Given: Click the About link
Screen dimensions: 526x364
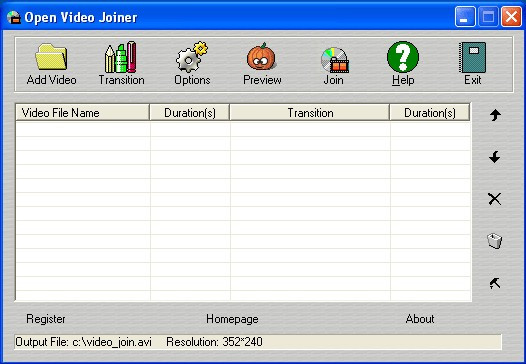Looking at the screenshot, I should (420, 319).
